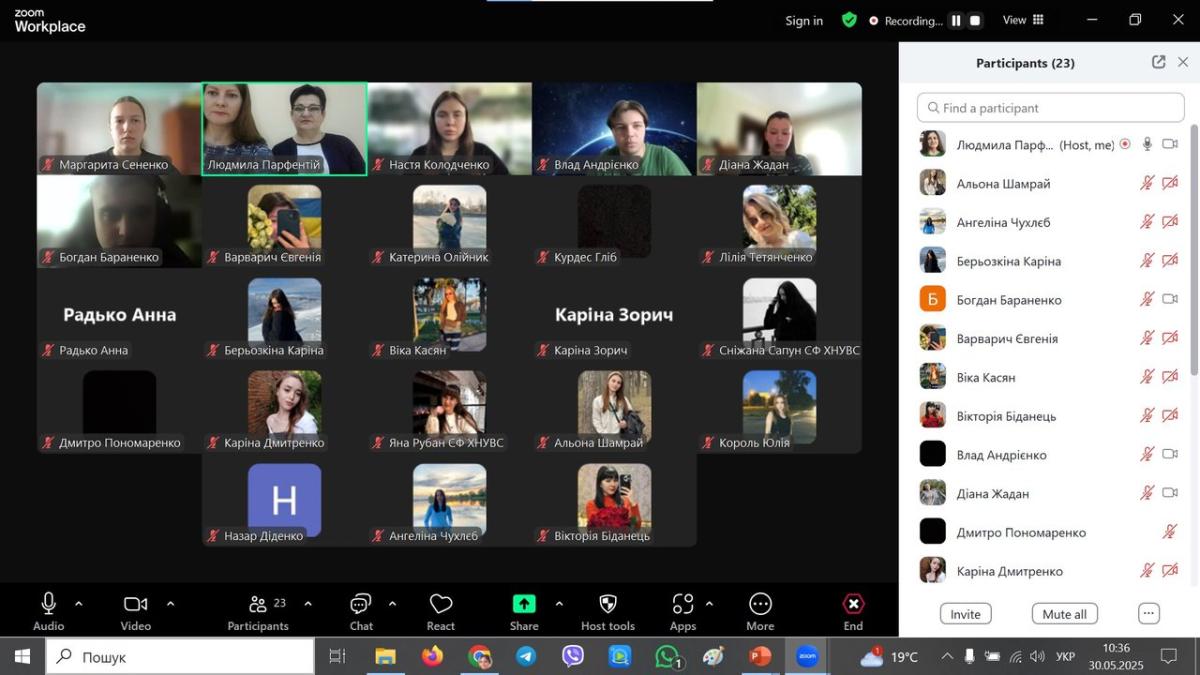
Task: Toggle the Audio microphone in the toolbar
Action: tap(48, 603)
